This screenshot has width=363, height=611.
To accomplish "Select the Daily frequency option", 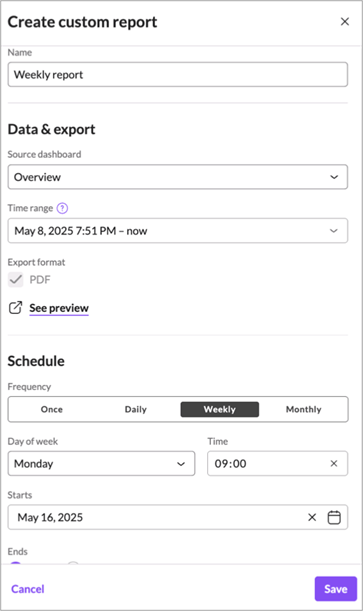I will tap(136, 409).
